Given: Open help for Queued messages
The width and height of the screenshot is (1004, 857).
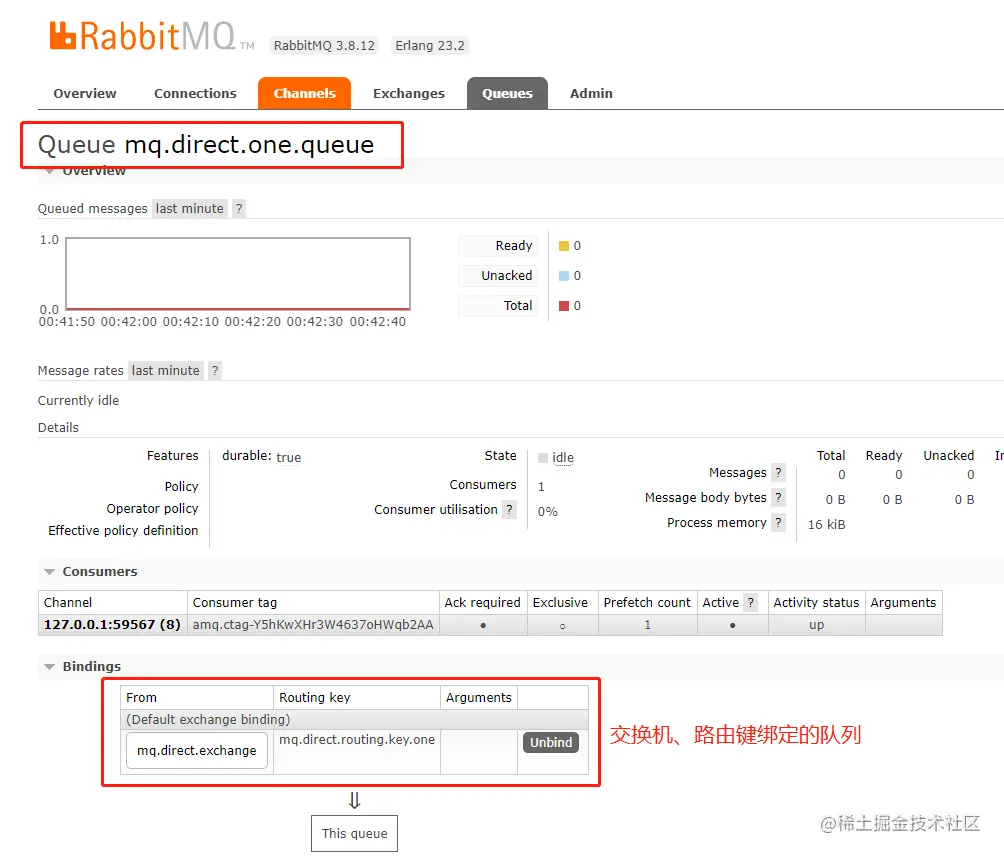Looking at the screenshot, I should point(239,209).
